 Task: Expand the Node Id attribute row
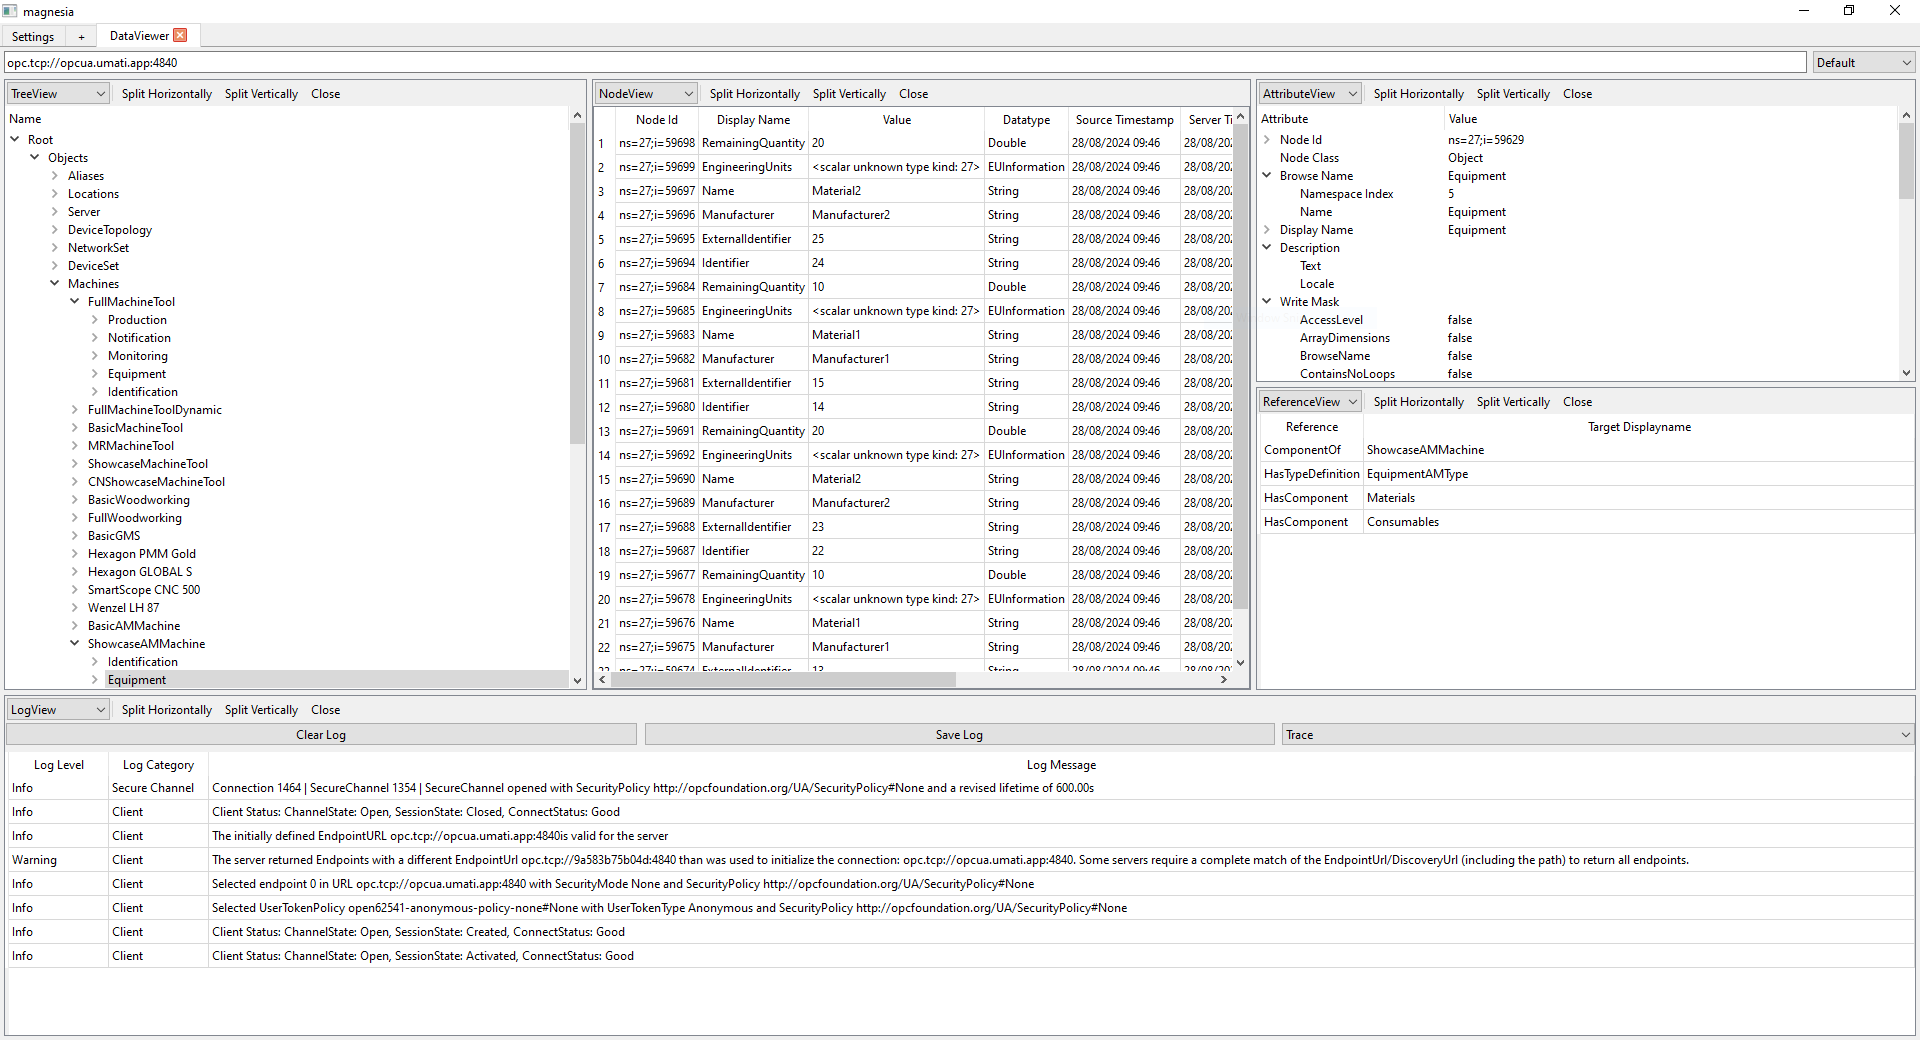1267,140
